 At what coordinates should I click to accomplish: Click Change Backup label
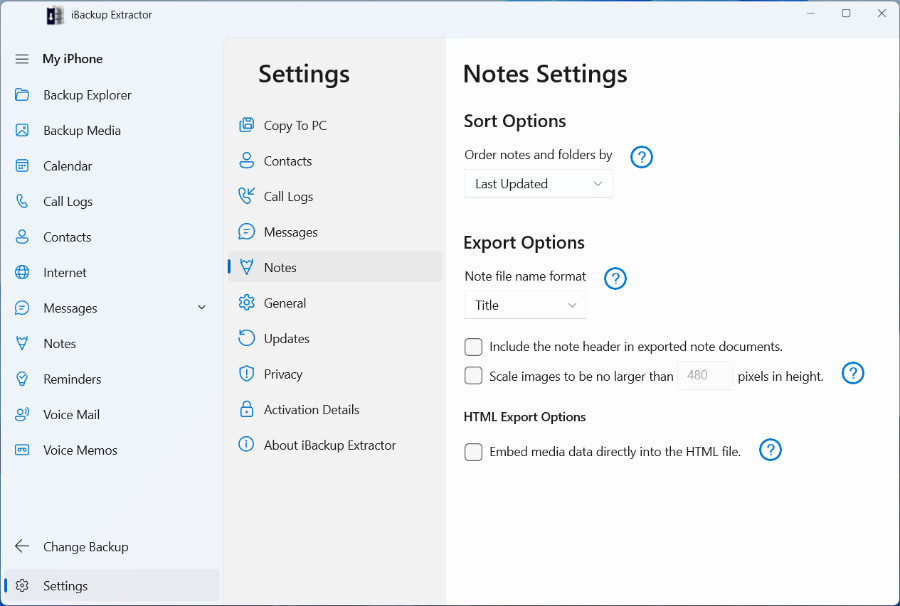click(x=86, y=547)
